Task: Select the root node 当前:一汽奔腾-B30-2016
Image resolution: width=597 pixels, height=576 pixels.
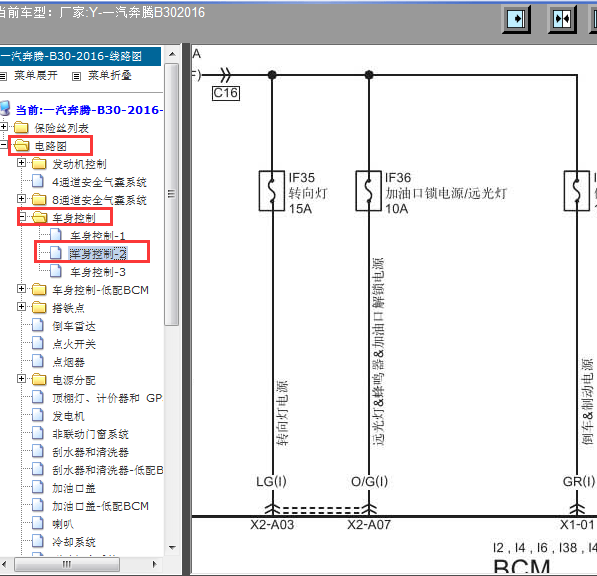Action: click(x=89, y=110)
